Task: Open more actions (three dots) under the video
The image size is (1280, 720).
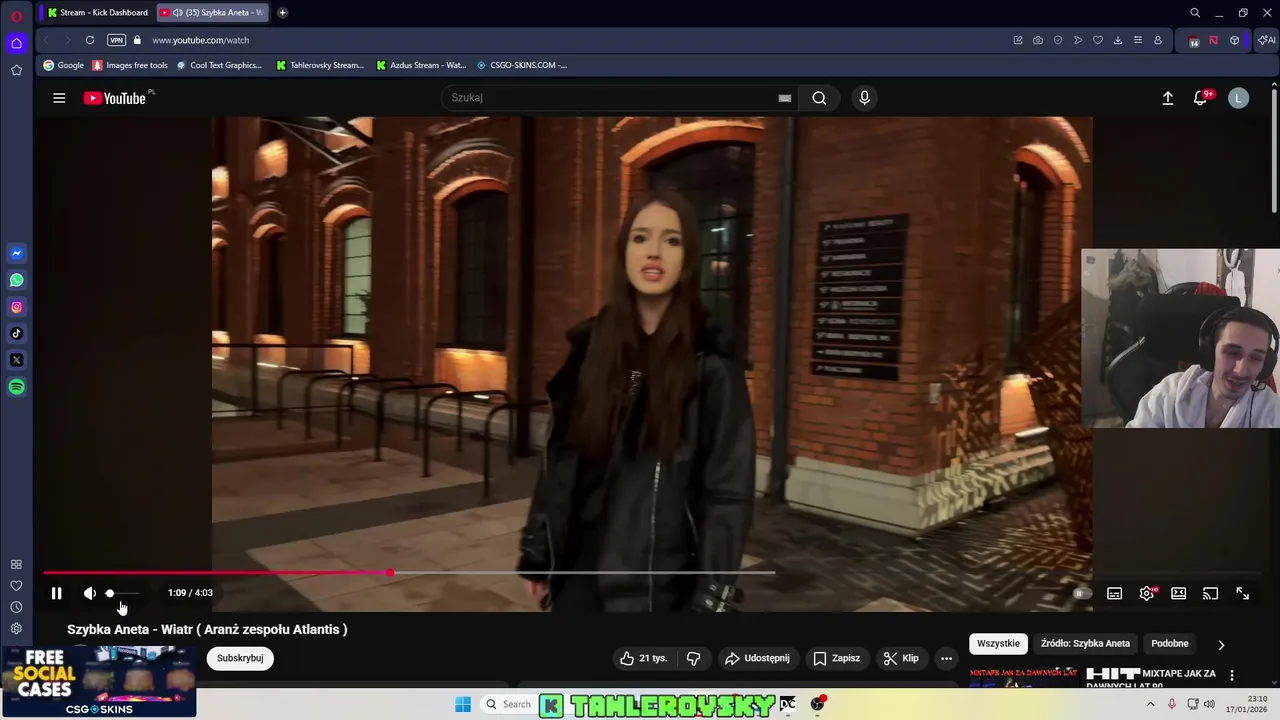Action: [946, 658]
